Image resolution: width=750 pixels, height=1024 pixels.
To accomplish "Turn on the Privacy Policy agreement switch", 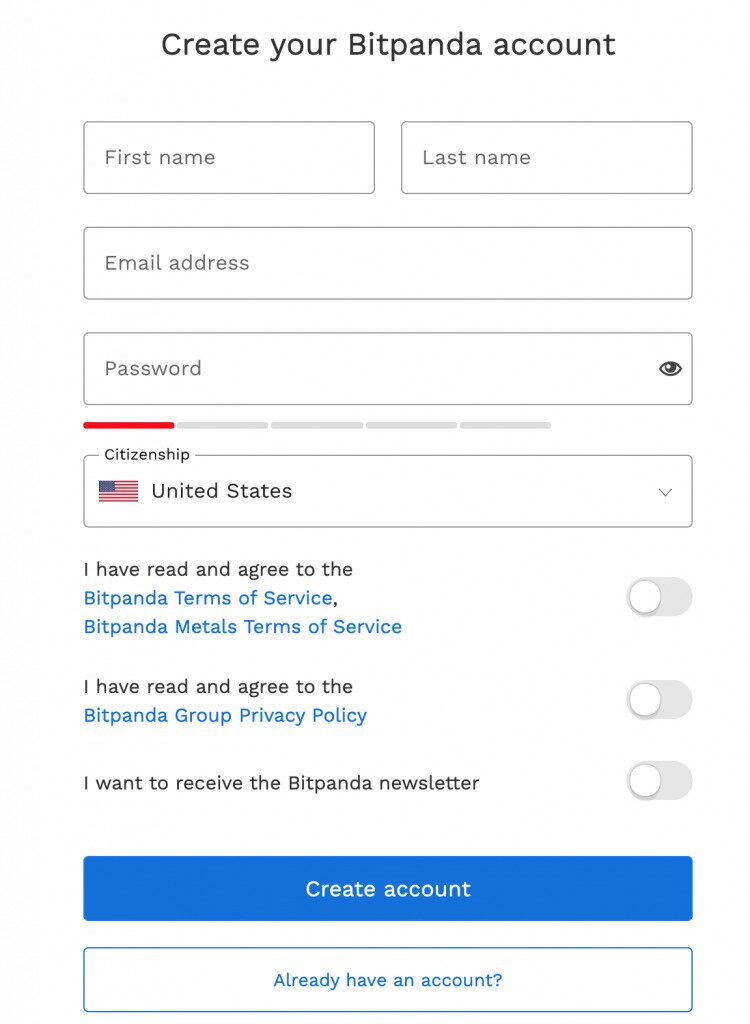I will (x=659, y=700).
